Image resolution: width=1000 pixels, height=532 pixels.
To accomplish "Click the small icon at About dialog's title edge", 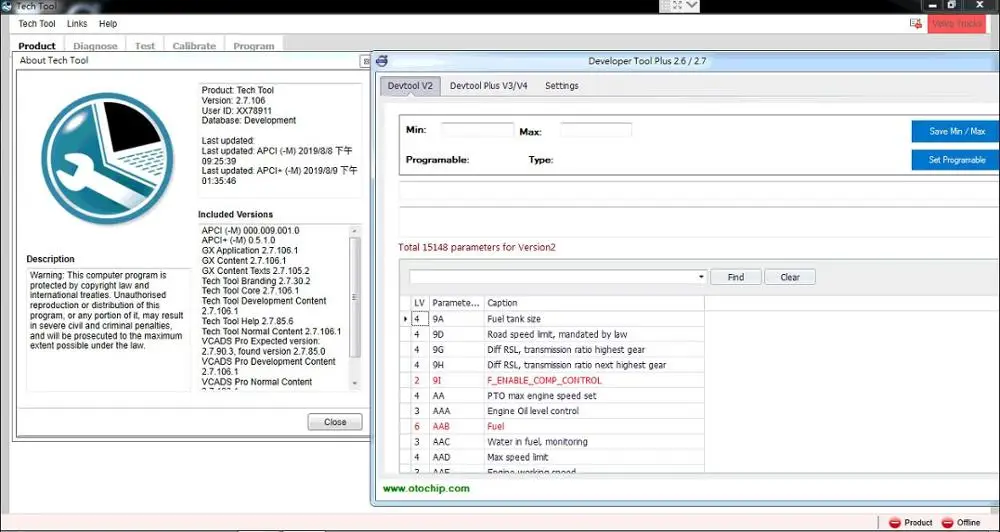I will [x=365, y=61].
